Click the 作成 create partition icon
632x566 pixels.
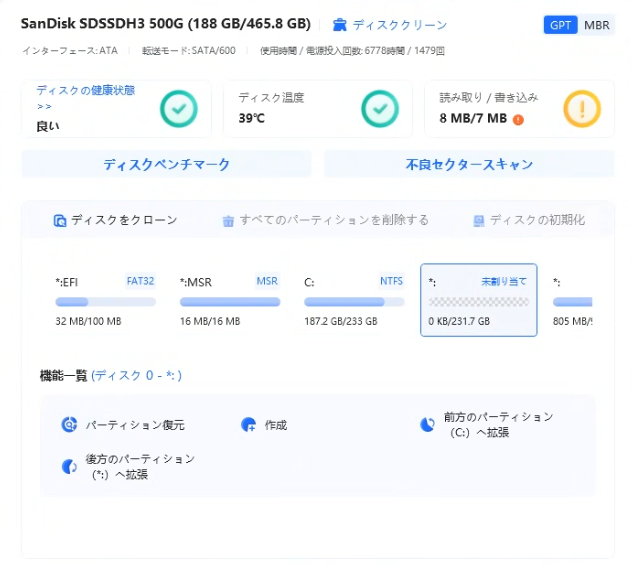(x=248, y=424)
